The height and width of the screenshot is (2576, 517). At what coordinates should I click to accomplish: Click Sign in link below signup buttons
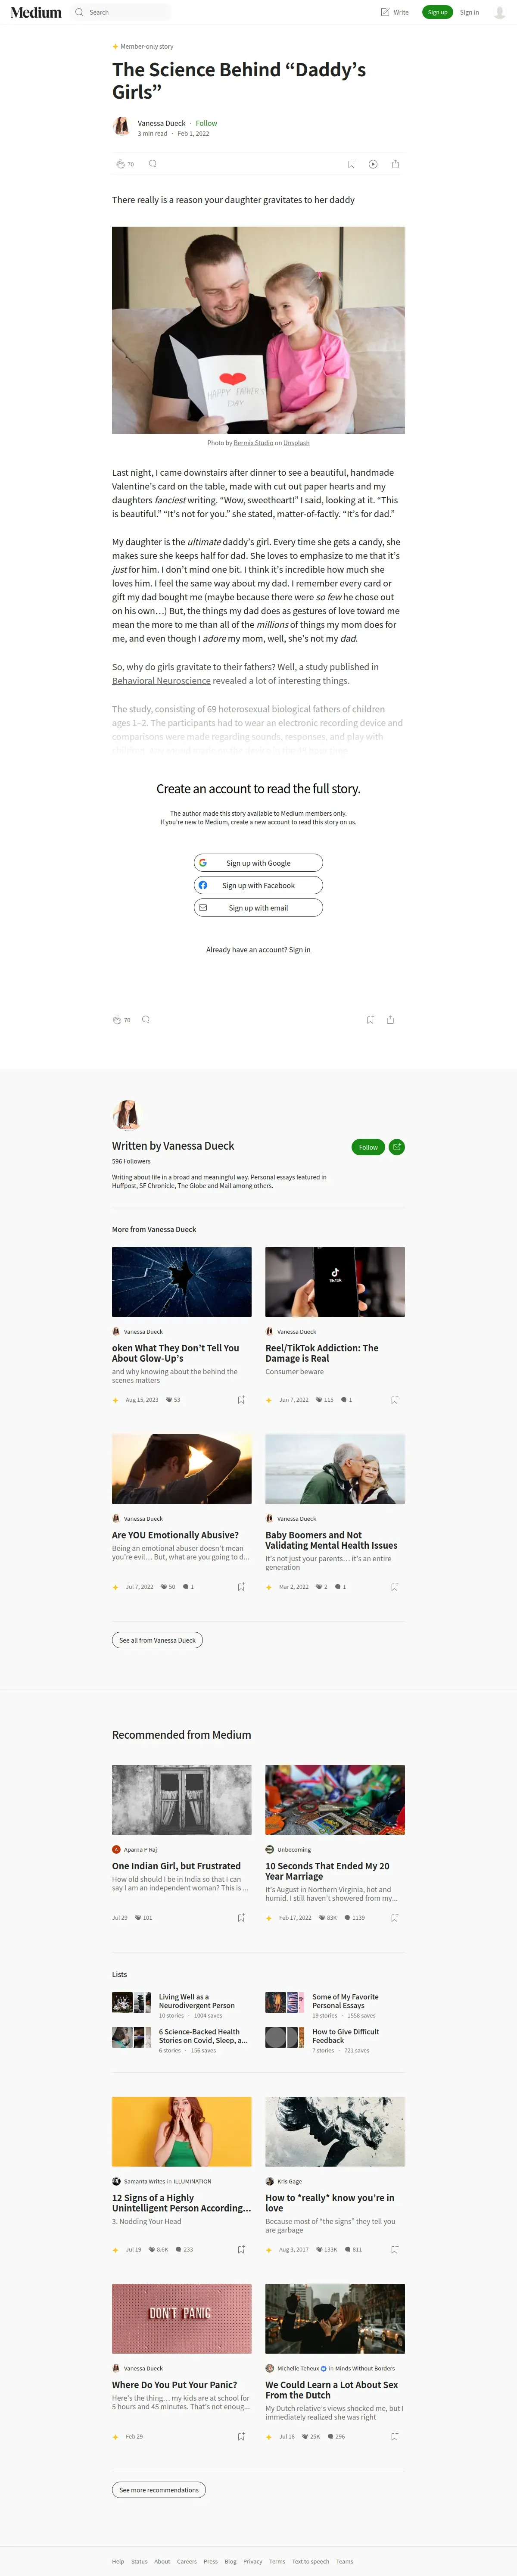click(299, 950)
